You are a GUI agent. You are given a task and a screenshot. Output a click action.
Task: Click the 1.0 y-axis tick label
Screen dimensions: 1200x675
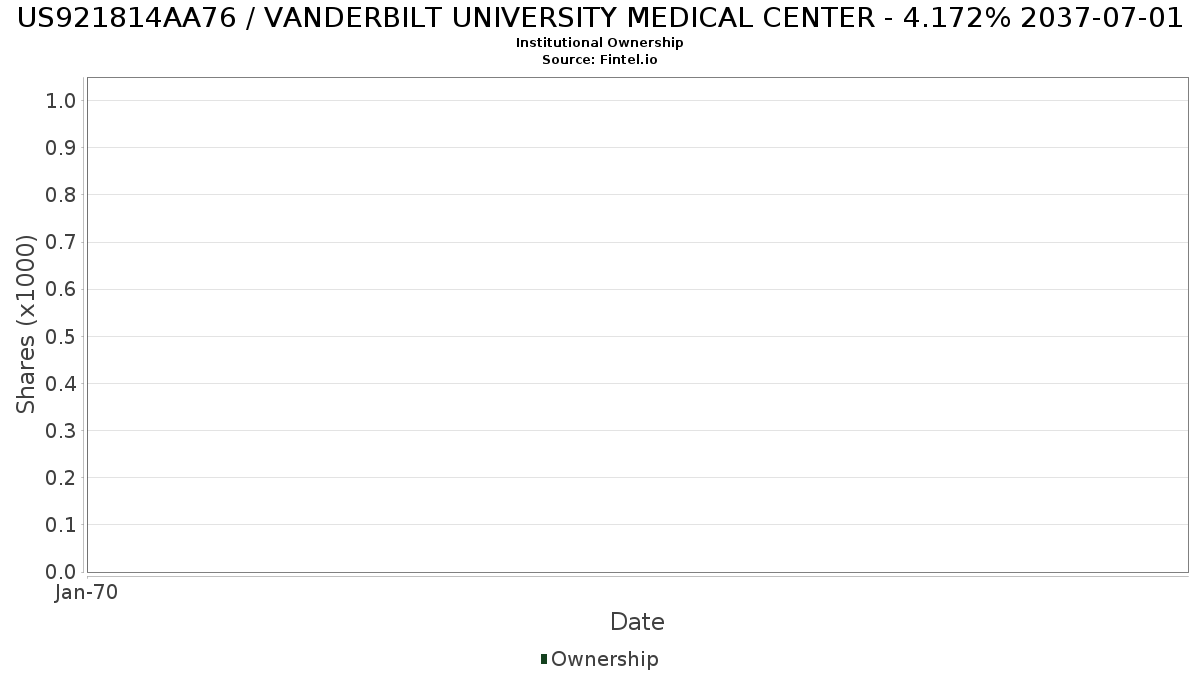pos(61,100)
